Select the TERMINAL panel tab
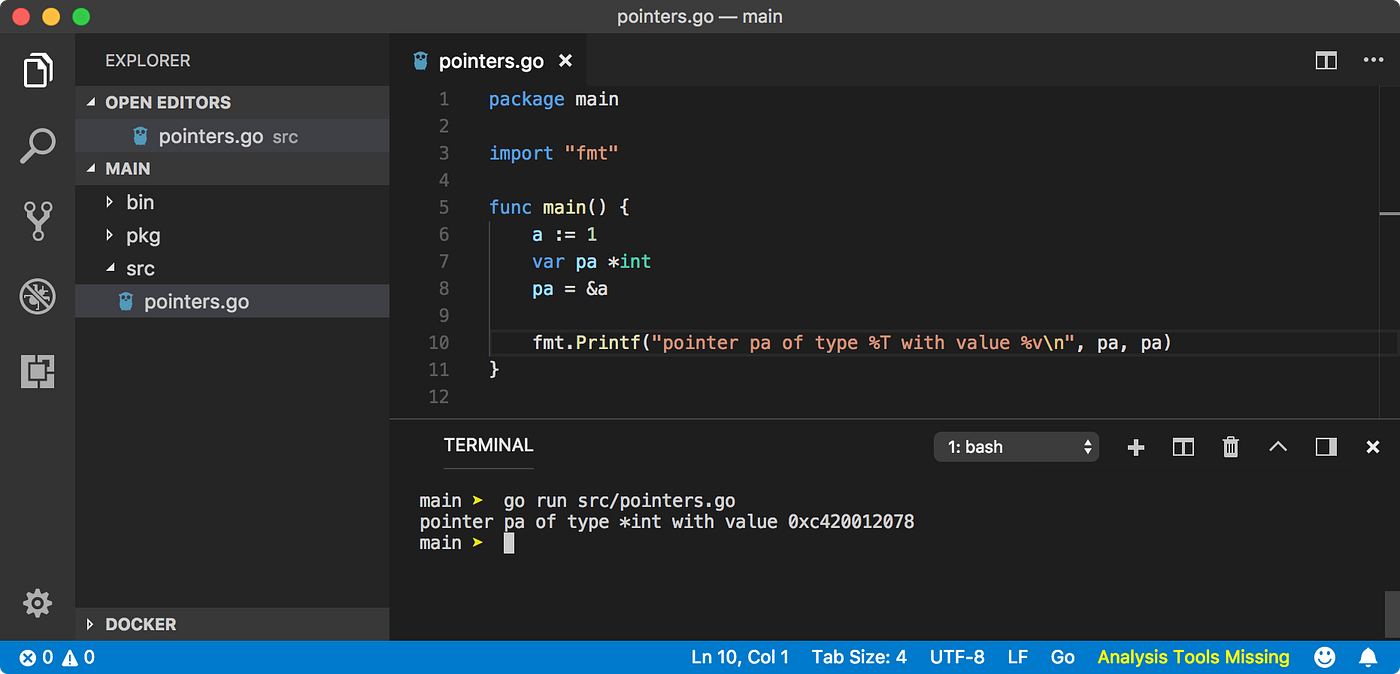The height and width of the screenshot is (674, 1400). pyautogui.click(x=489, y=445)
